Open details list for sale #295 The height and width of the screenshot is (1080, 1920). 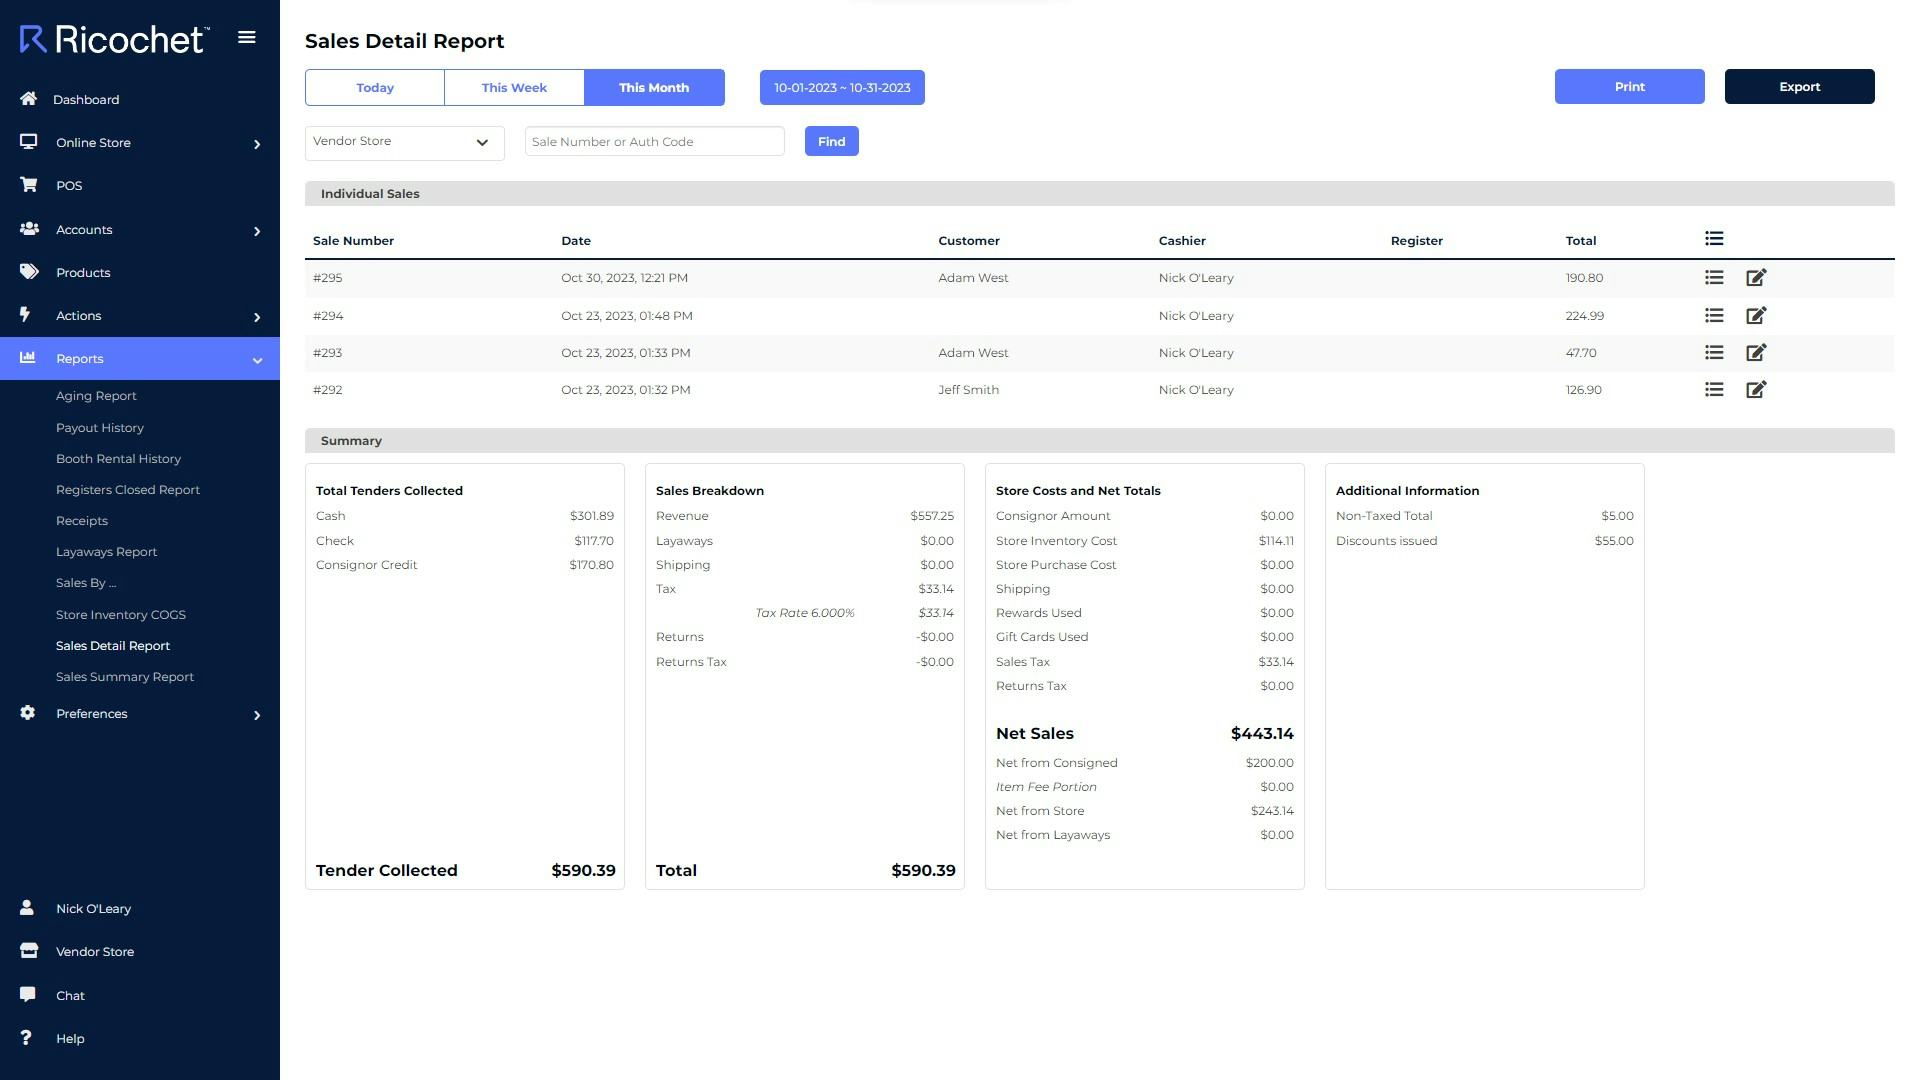point(1714,278)
